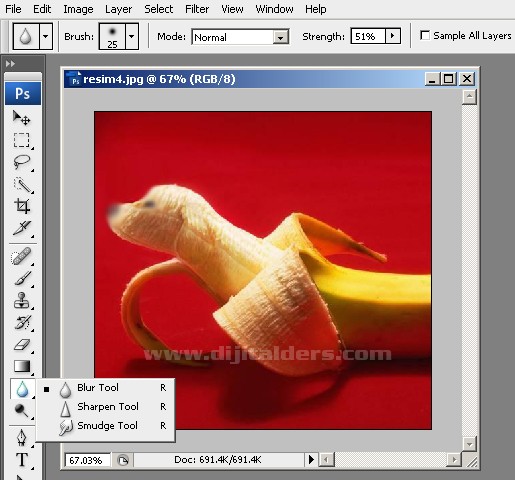Open the Brush preset picker dropdown
The width and height of the screenshot is (515, 480).
click(132, 36)
